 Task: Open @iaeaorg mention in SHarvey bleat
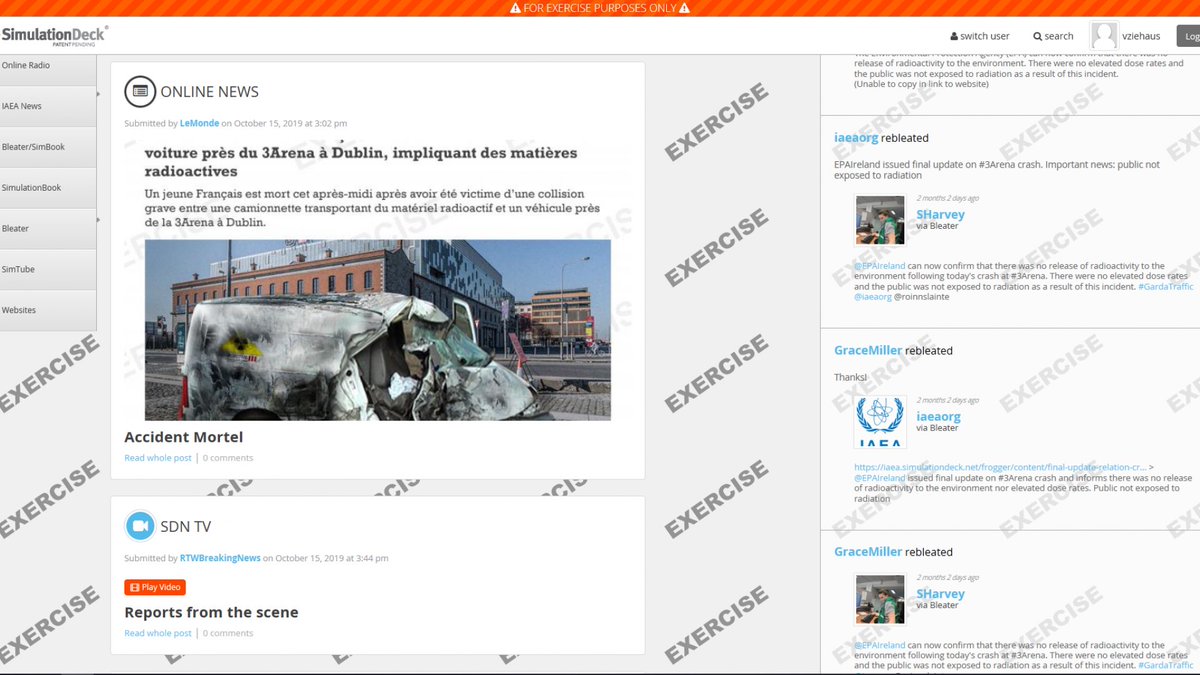pos(874,297)
